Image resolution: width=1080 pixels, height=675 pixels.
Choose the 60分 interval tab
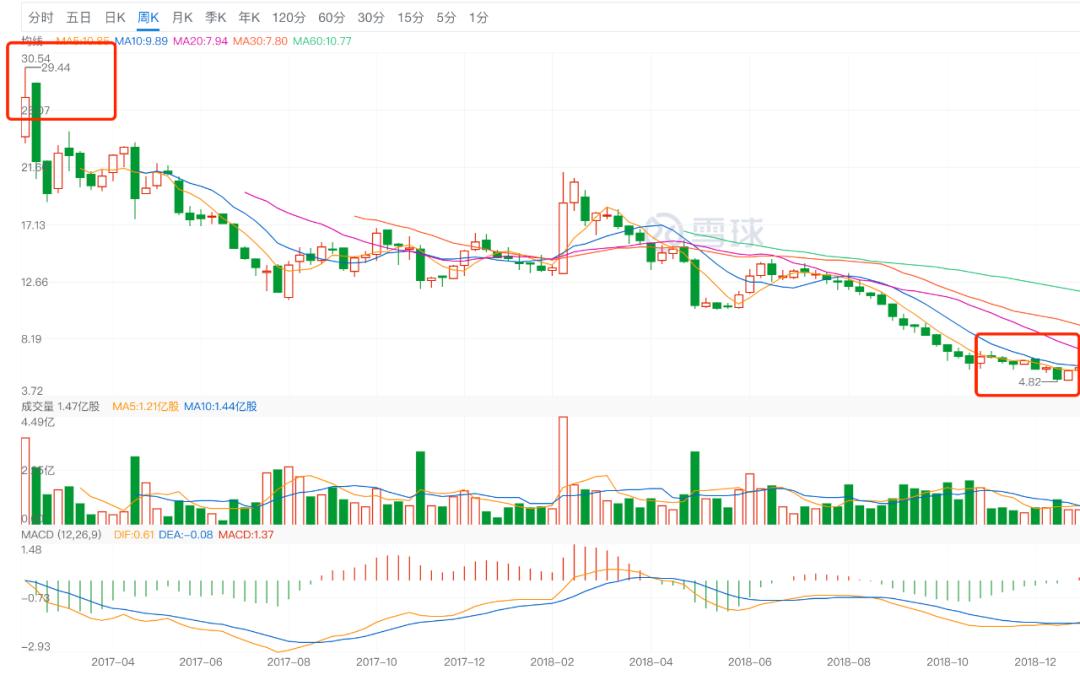pyautogui.click(x=332, y=18)
